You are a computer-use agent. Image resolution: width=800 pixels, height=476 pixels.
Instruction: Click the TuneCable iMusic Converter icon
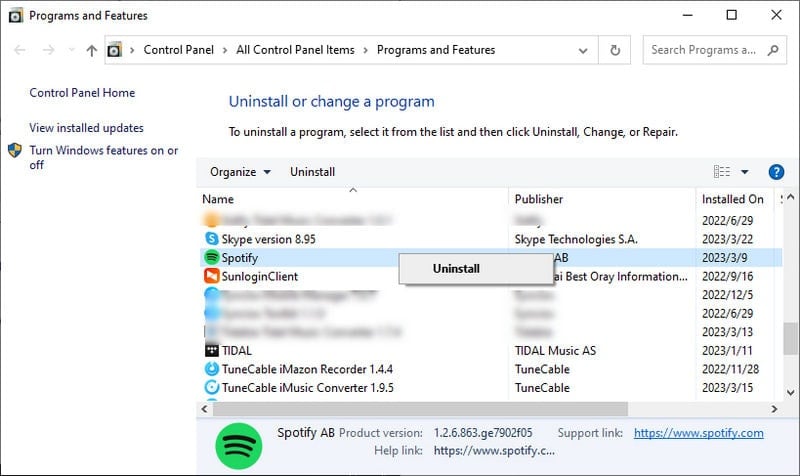211,387
